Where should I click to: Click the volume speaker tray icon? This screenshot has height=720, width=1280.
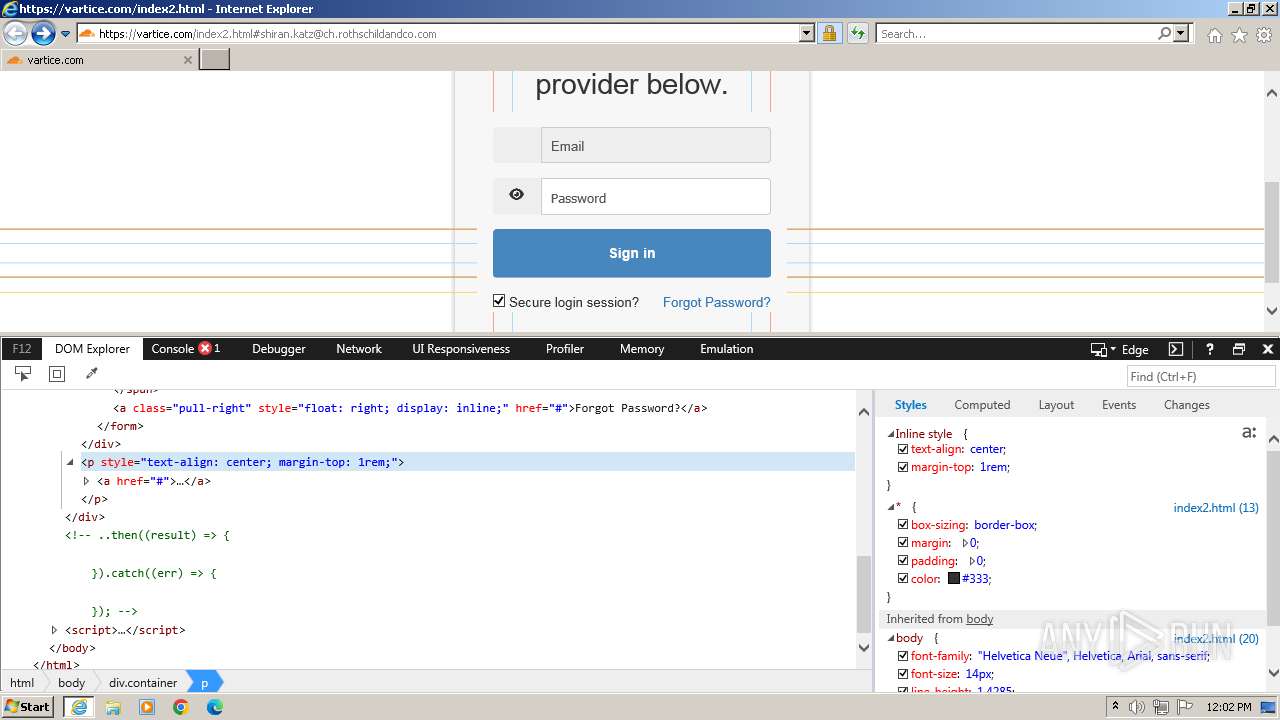pyautogui.click(x=1137, y=707)
